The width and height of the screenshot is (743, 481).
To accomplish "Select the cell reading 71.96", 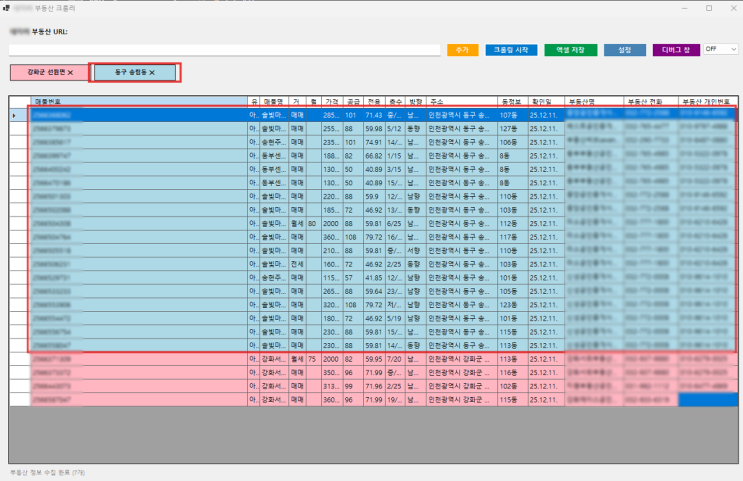I will click(x=374, y=386).
